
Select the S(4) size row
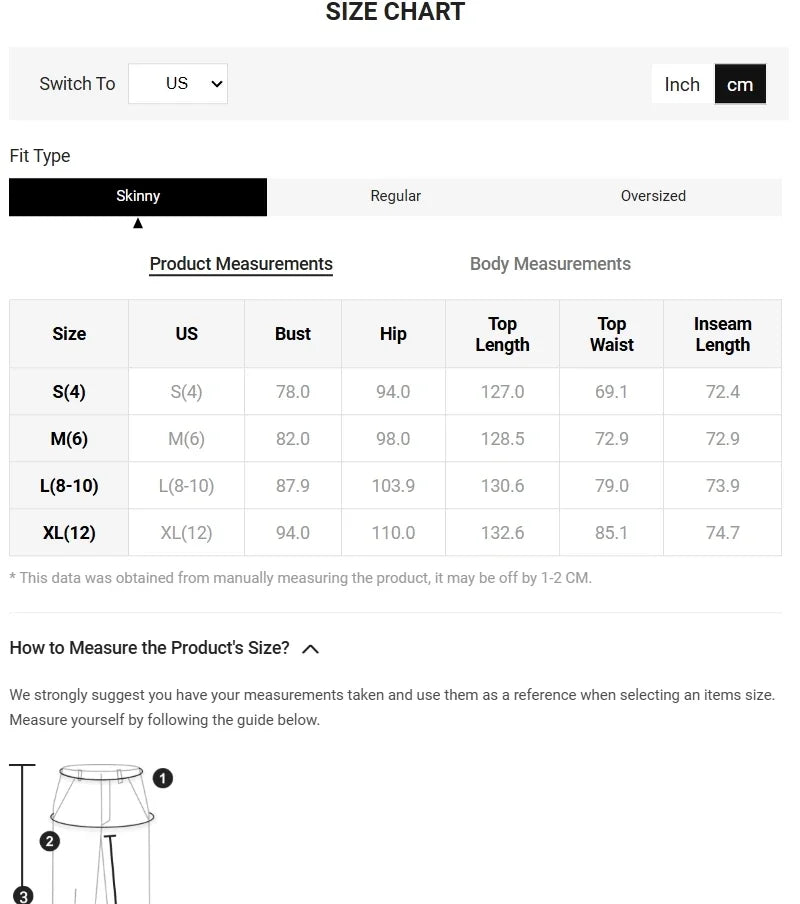click(69, 392)
